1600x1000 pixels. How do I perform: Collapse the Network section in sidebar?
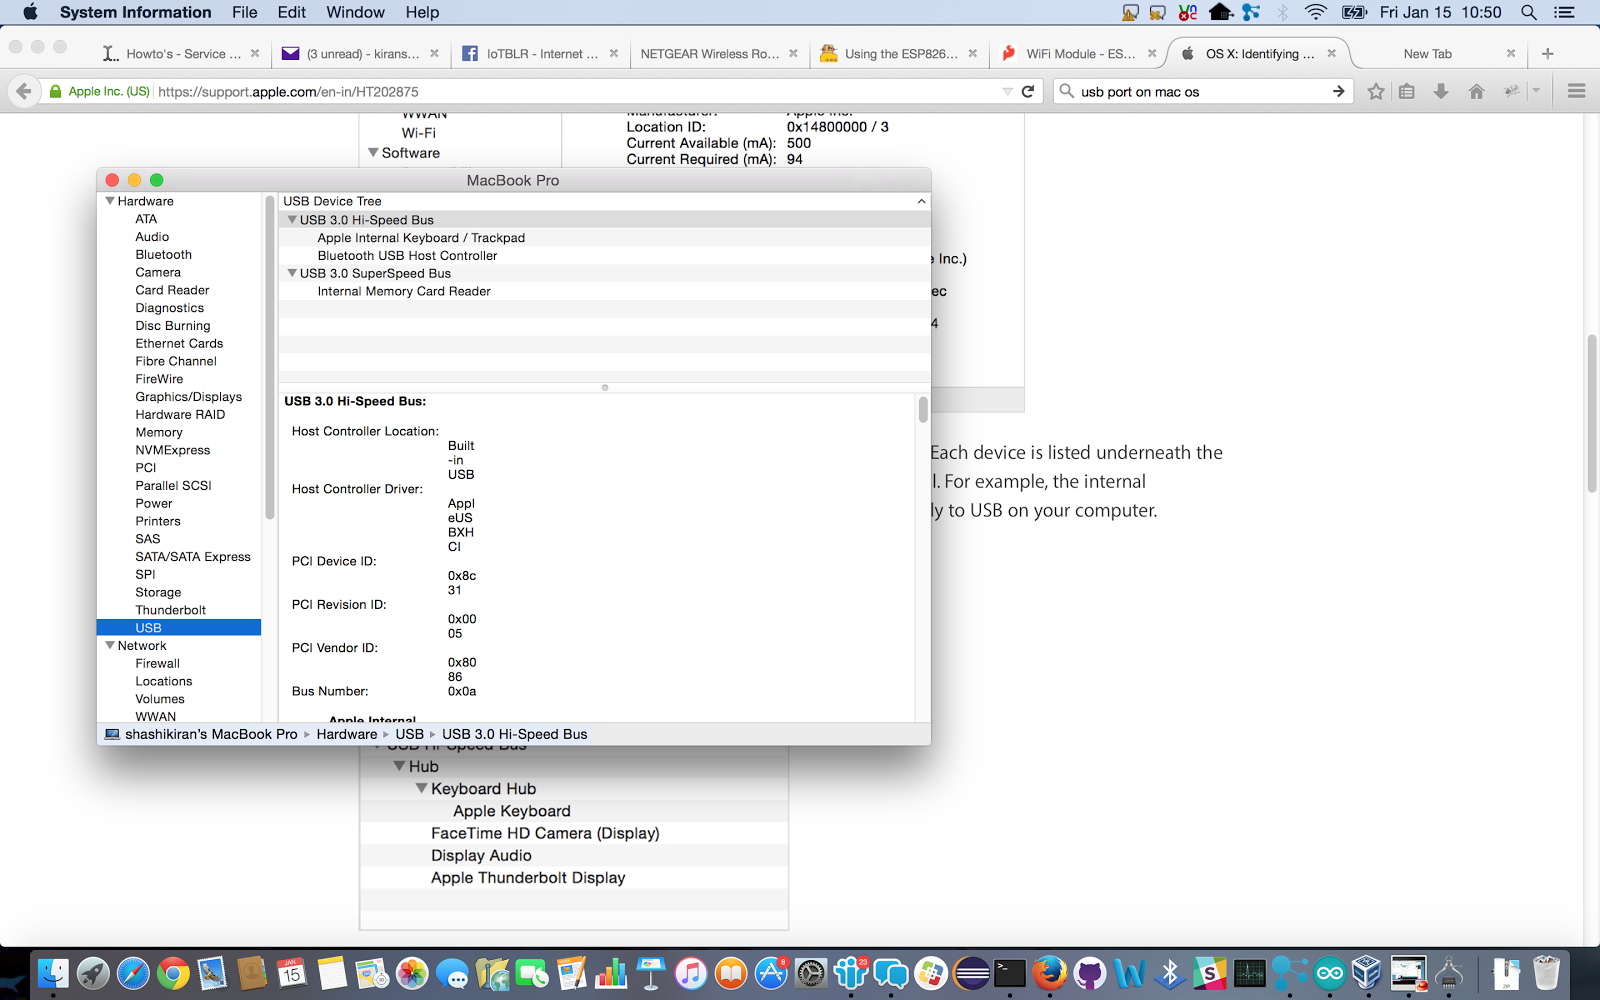110,646
